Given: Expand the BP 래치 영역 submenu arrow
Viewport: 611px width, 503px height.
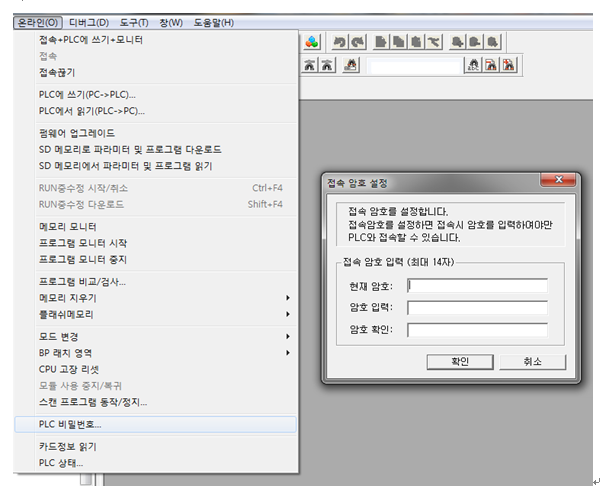Looking at the screenshot, I should point(288,353).
